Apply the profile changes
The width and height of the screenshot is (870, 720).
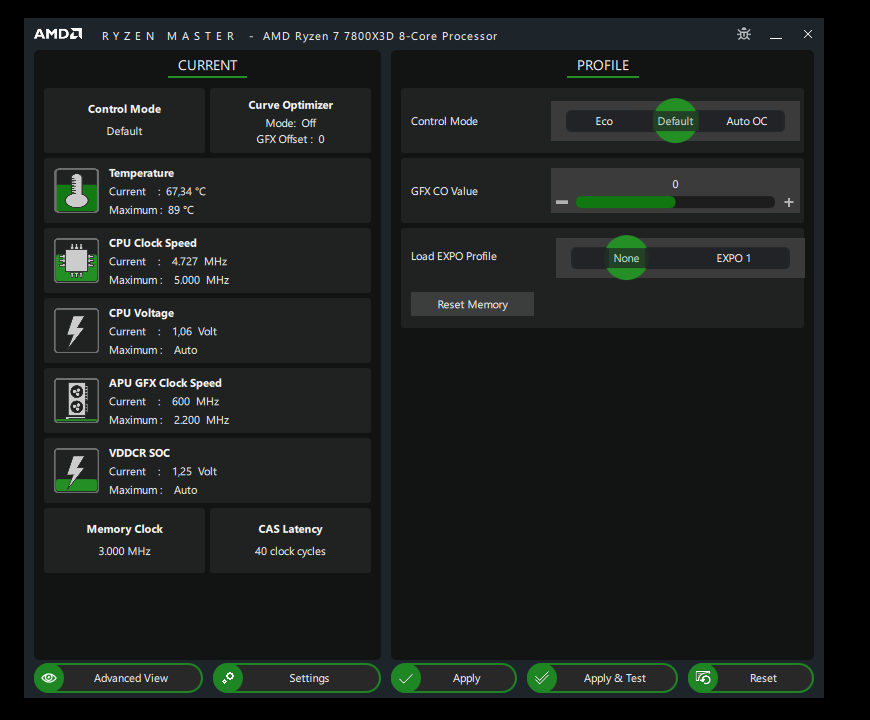(x=454, y=678)
